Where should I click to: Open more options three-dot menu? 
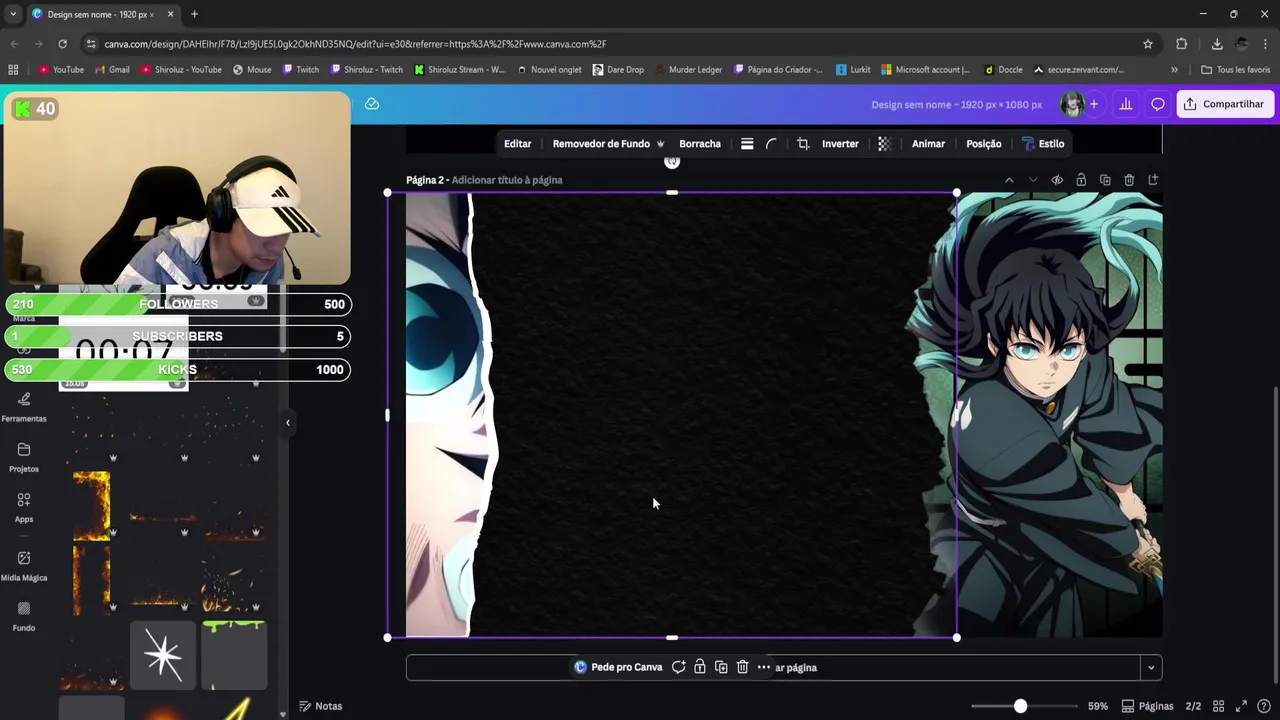pyautogui.click(x=764, y=667)
